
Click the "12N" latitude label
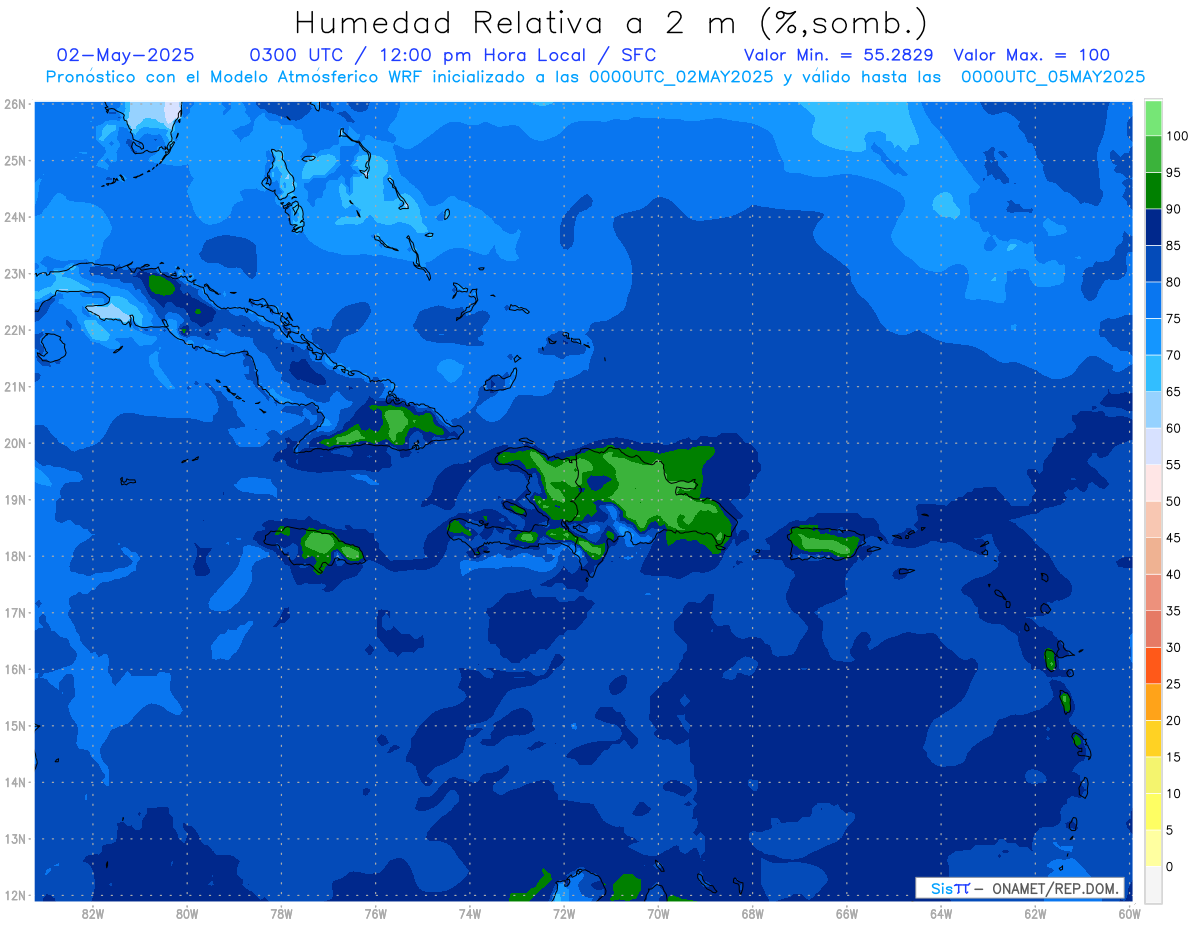[x=16, y=895]
